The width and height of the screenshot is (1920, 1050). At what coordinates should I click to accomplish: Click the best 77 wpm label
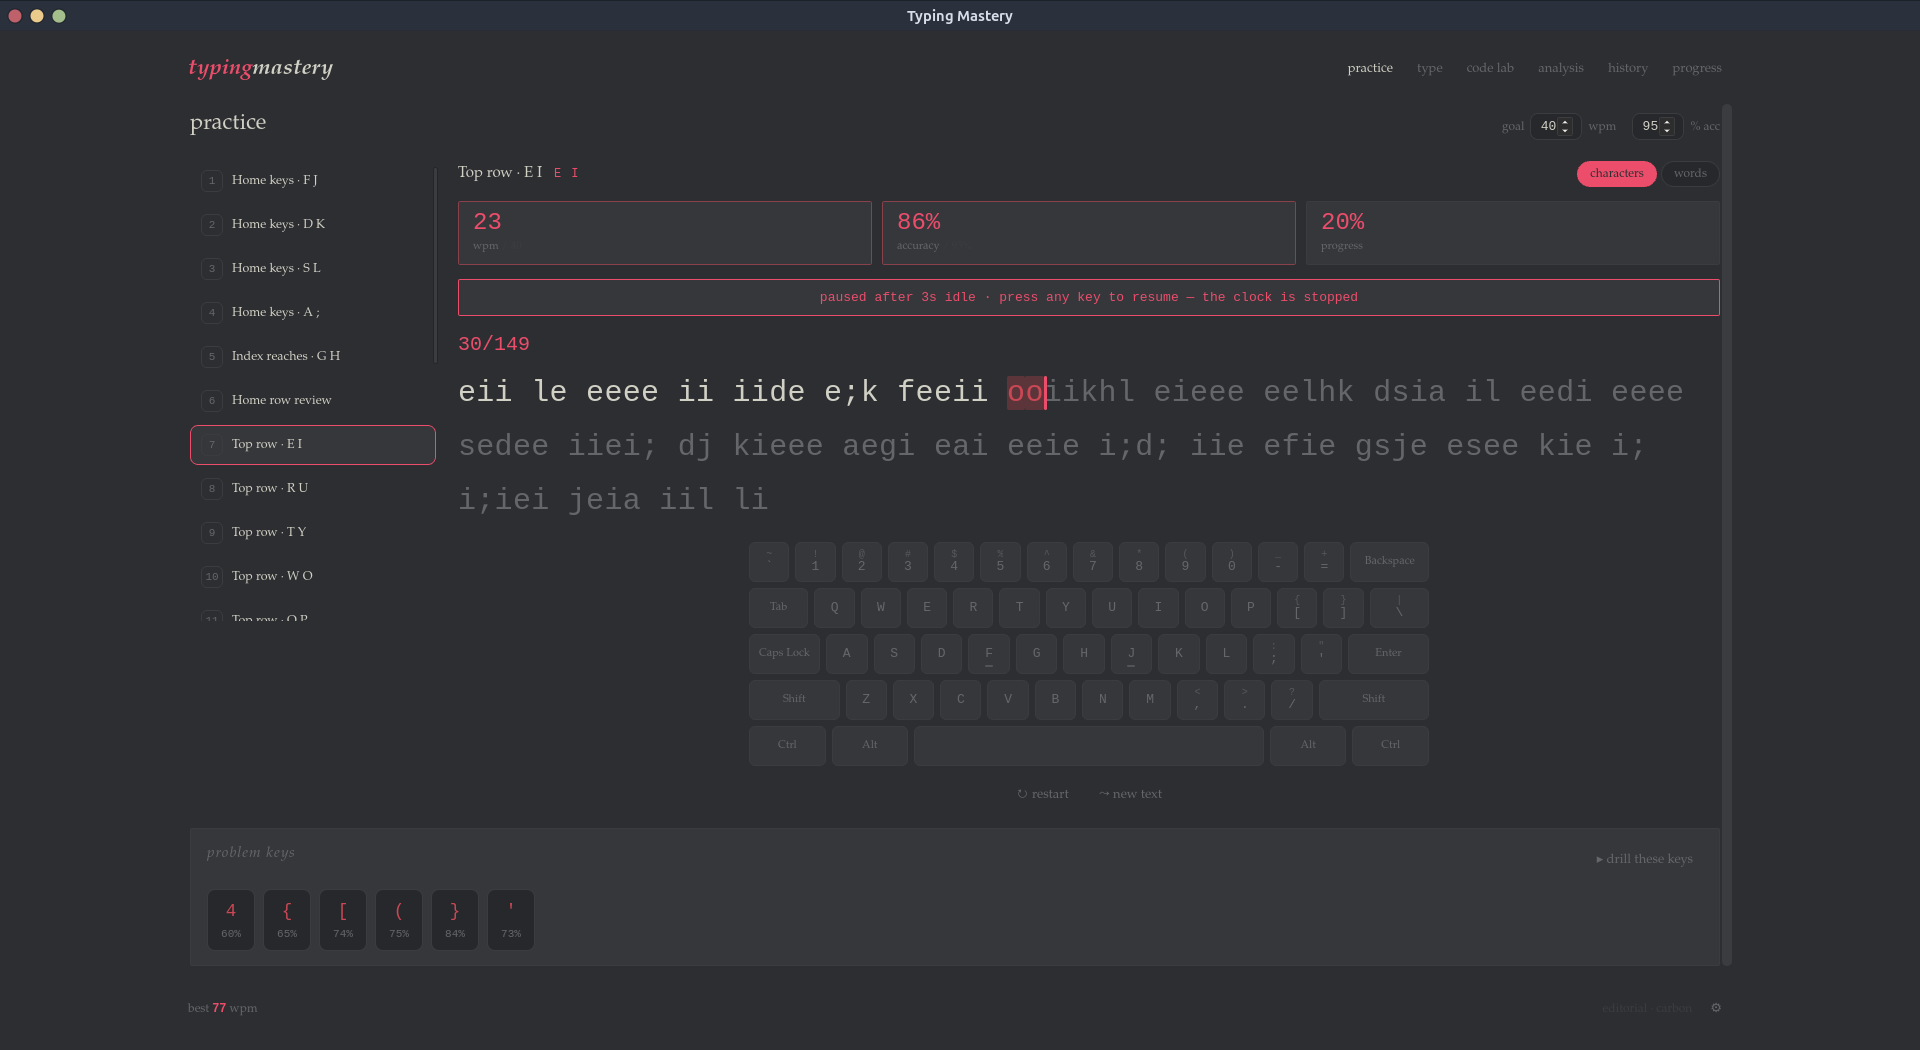coord(222,1008)
